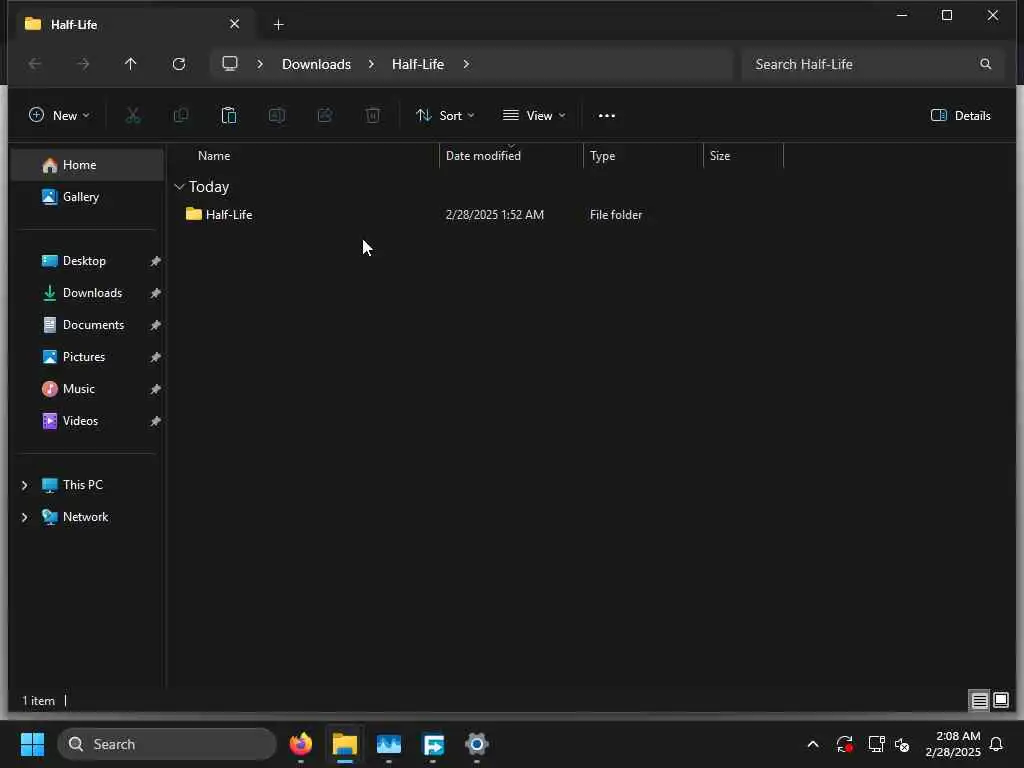The width and height of the screenshot is (1024, 768).
Task: Click the Back navigation arrow
Action: (x=35, y=64)
